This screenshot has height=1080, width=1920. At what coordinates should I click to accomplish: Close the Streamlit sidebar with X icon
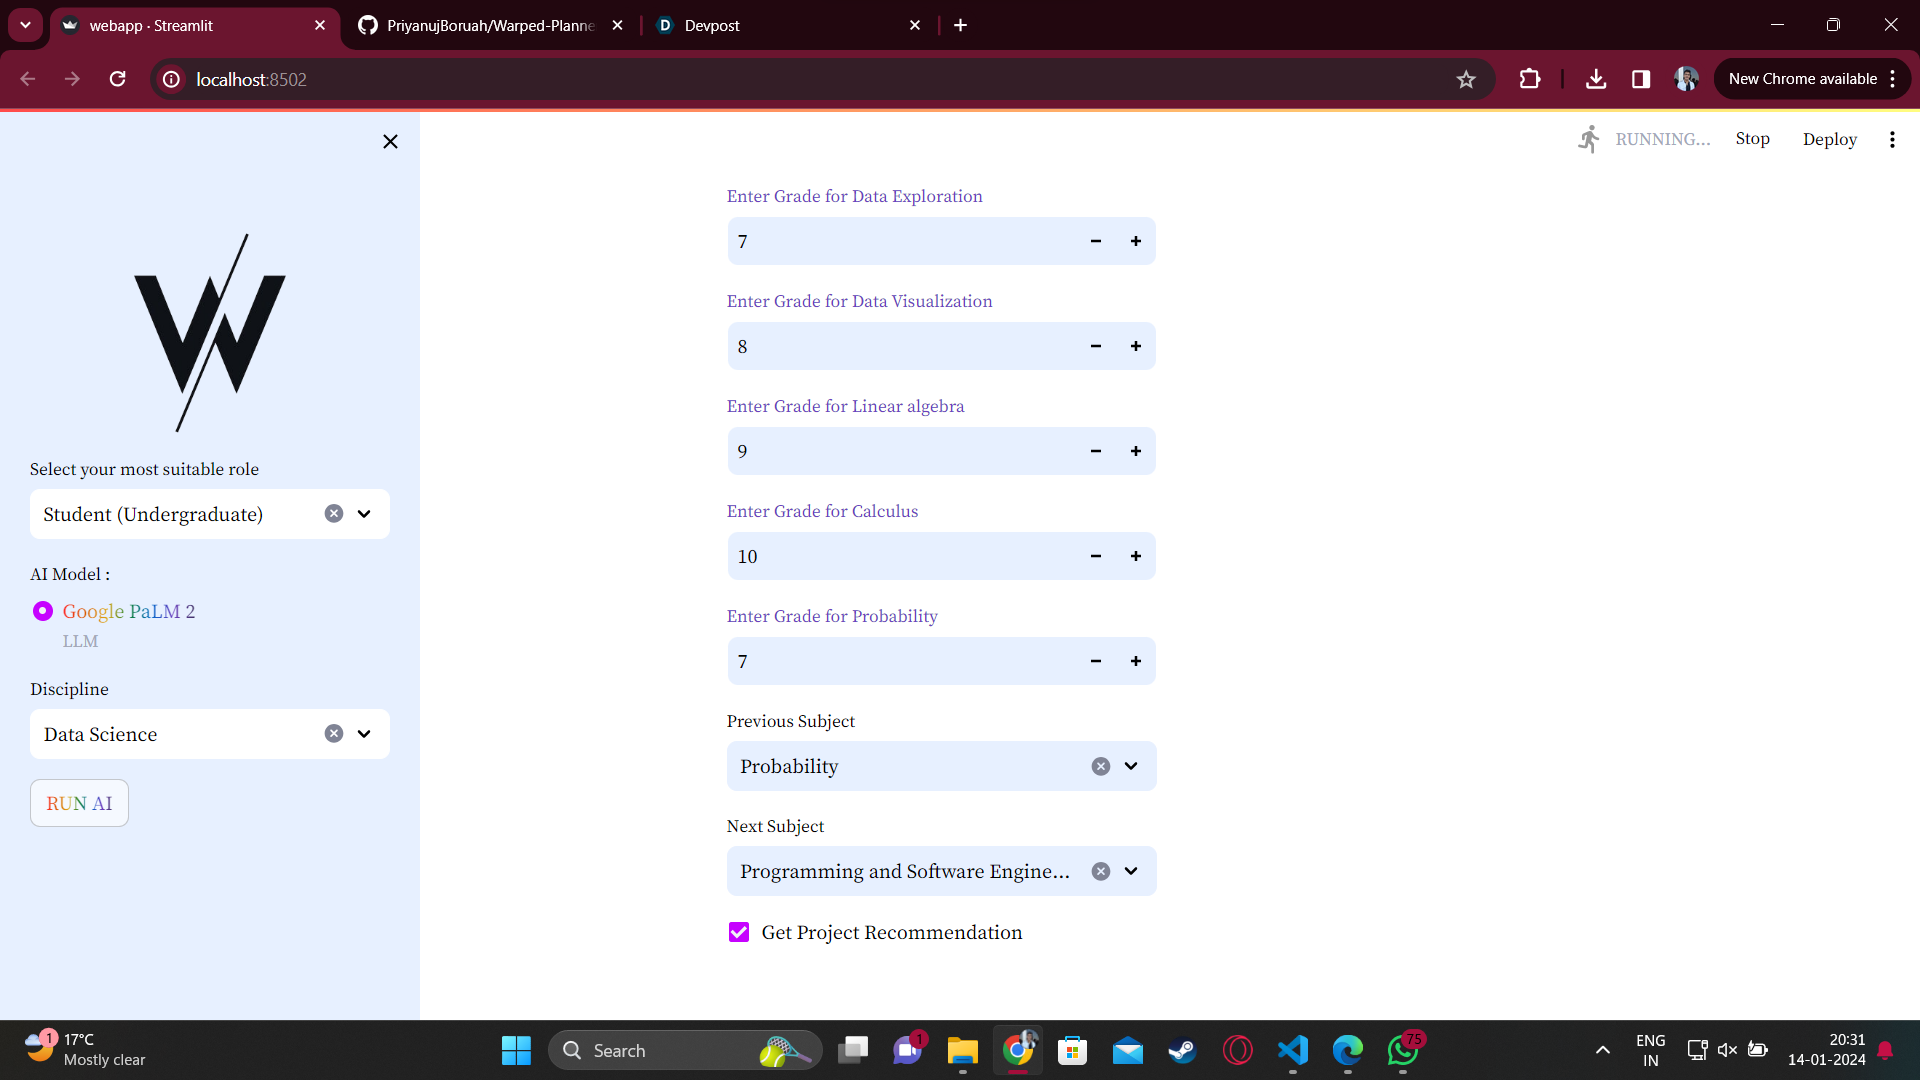390,142
